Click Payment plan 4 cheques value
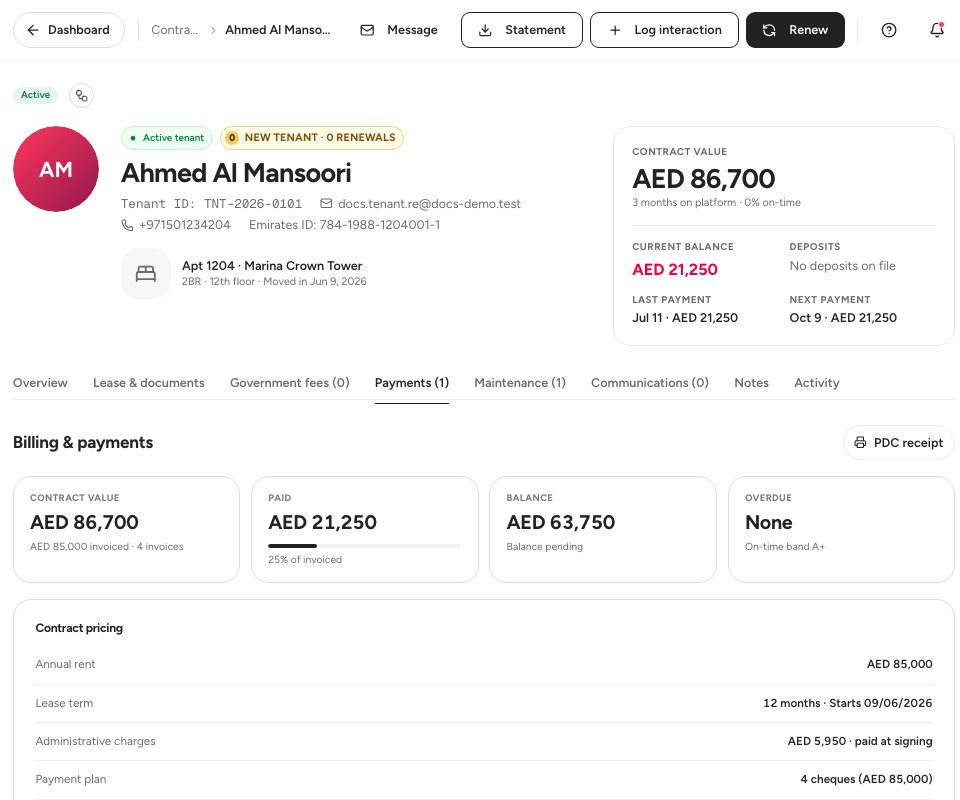960x800 pixels. click(x=866, y=779)
